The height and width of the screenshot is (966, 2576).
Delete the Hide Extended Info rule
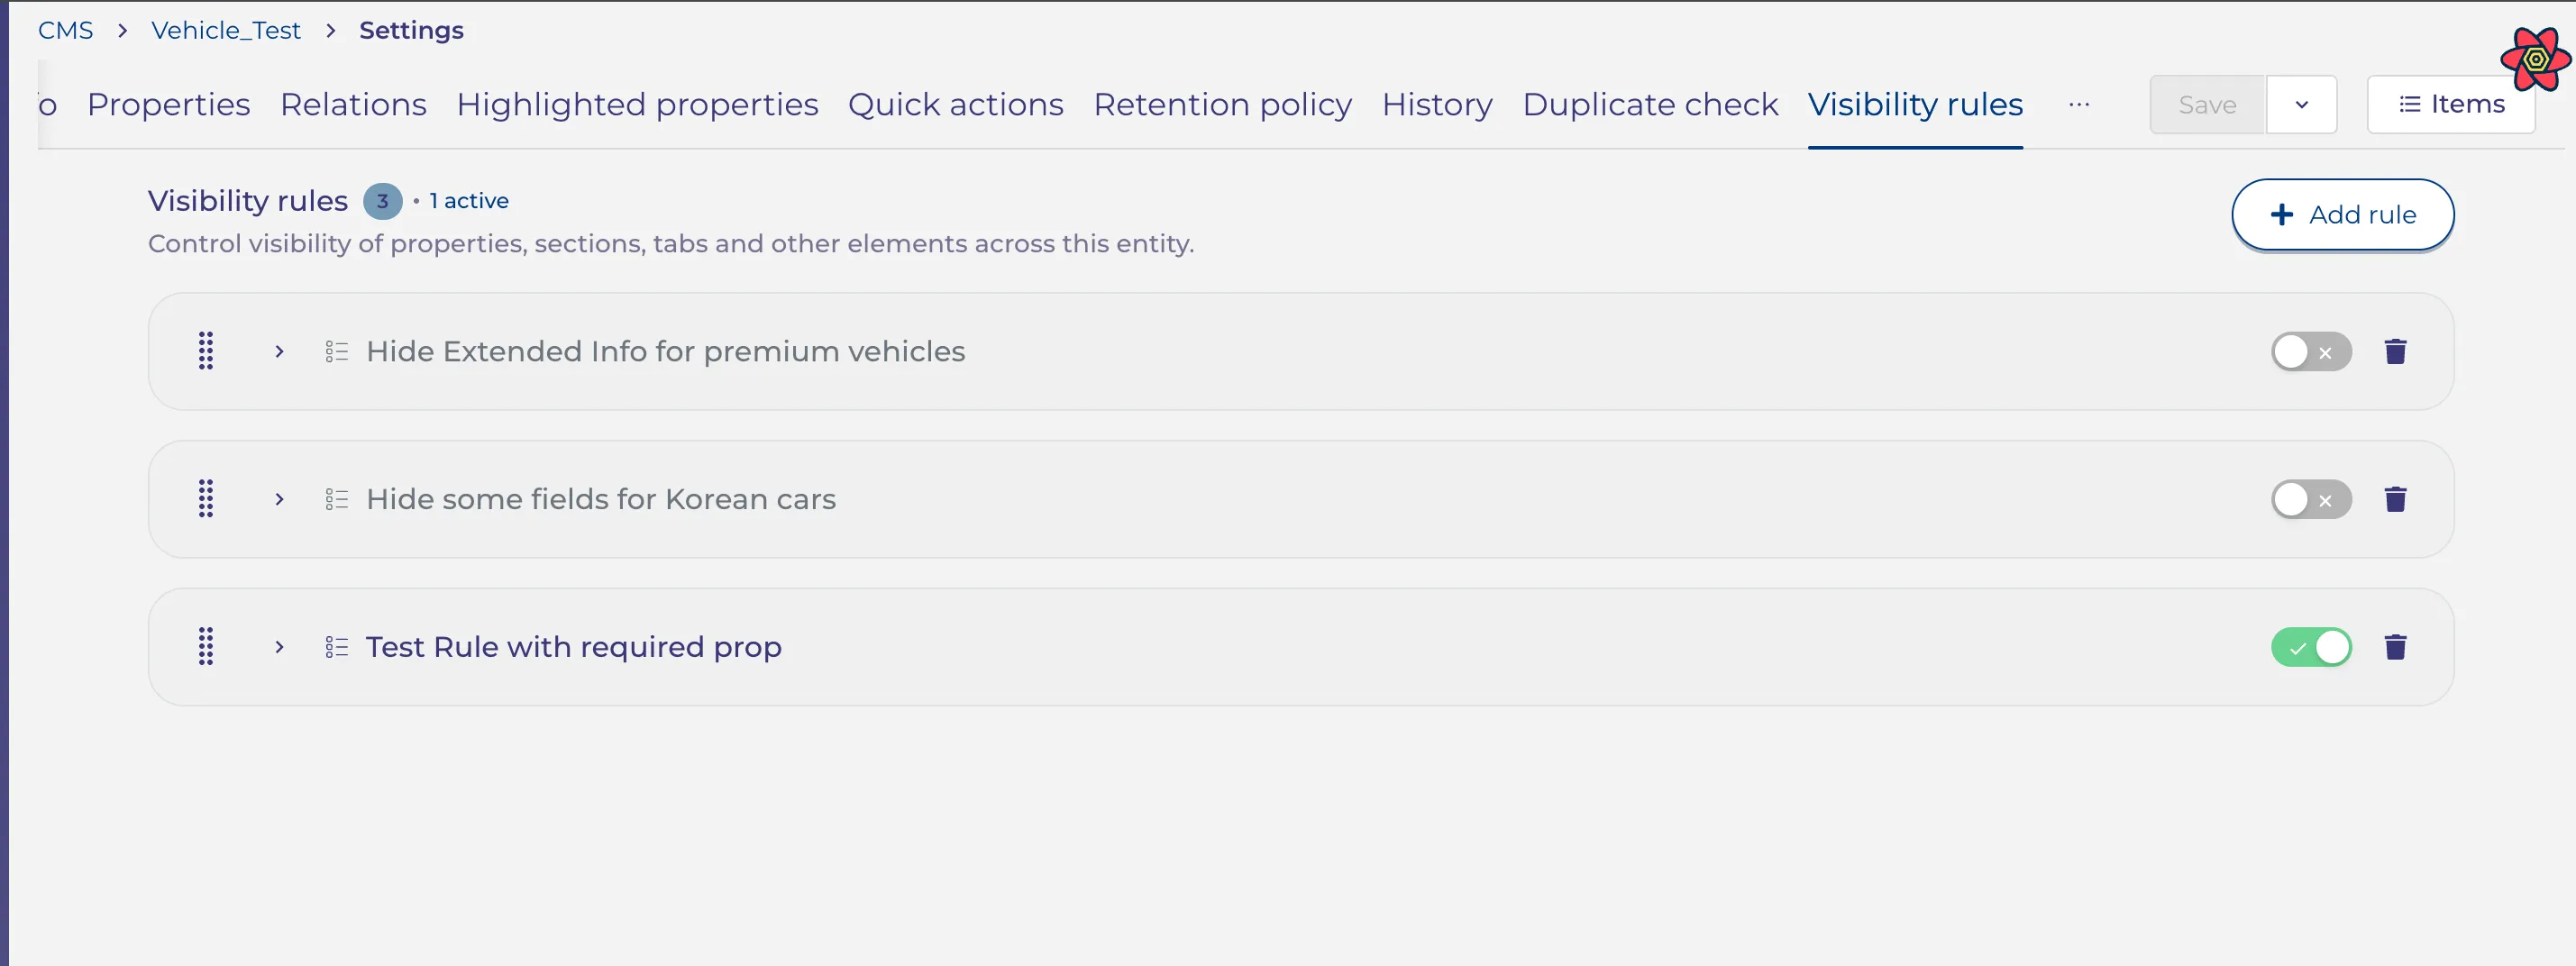point(2395,352)
